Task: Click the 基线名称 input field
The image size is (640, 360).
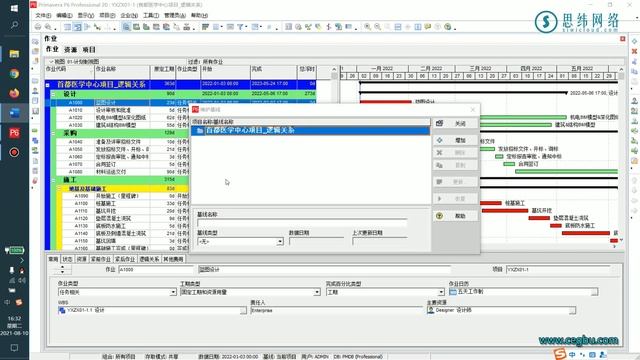Action: [x=302, y=223]
